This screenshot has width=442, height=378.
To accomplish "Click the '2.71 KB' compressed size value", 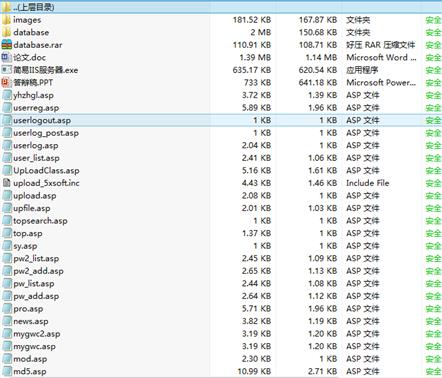I will (323, 371).
